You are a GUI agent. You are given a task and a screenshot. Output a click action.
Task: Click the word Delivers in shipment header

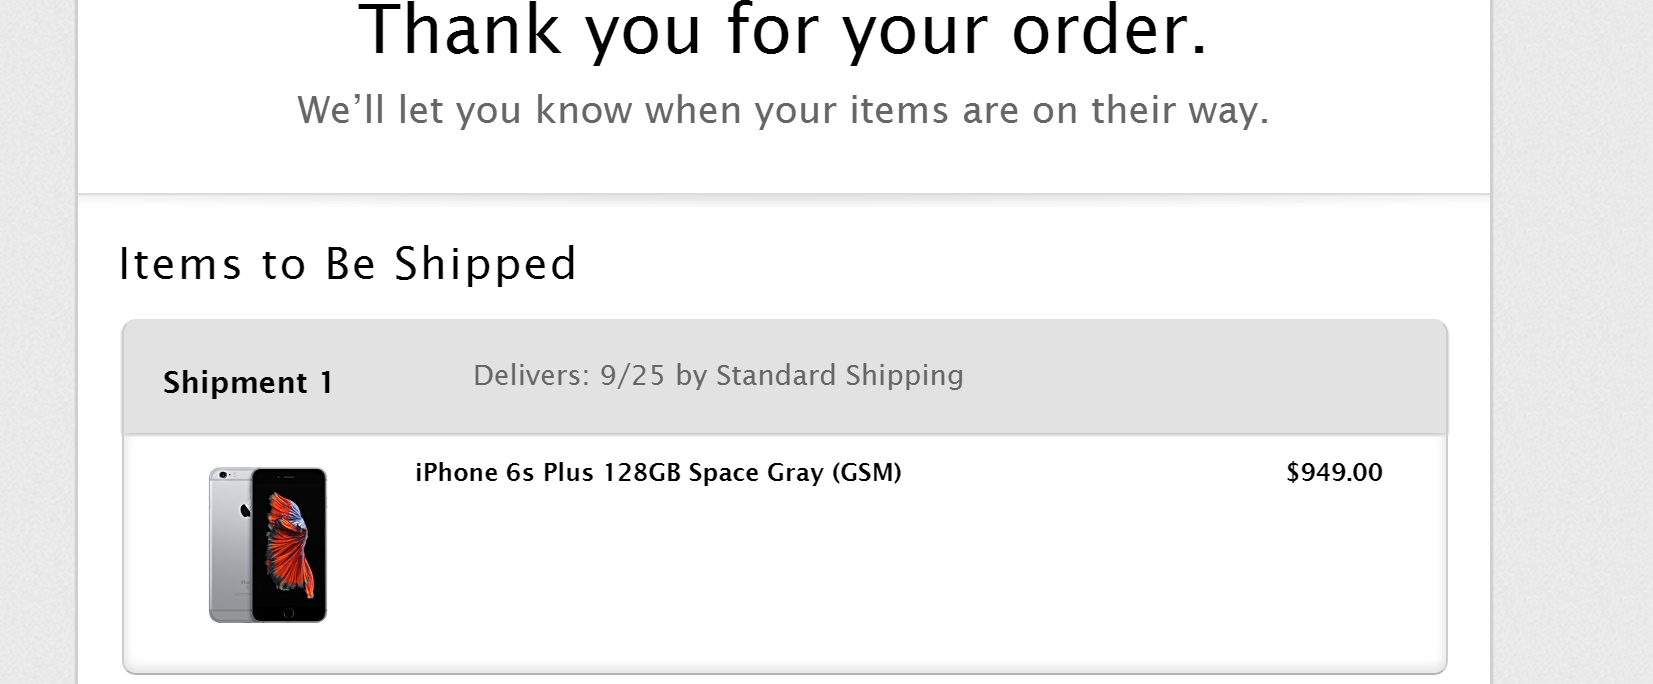[531, 376]
